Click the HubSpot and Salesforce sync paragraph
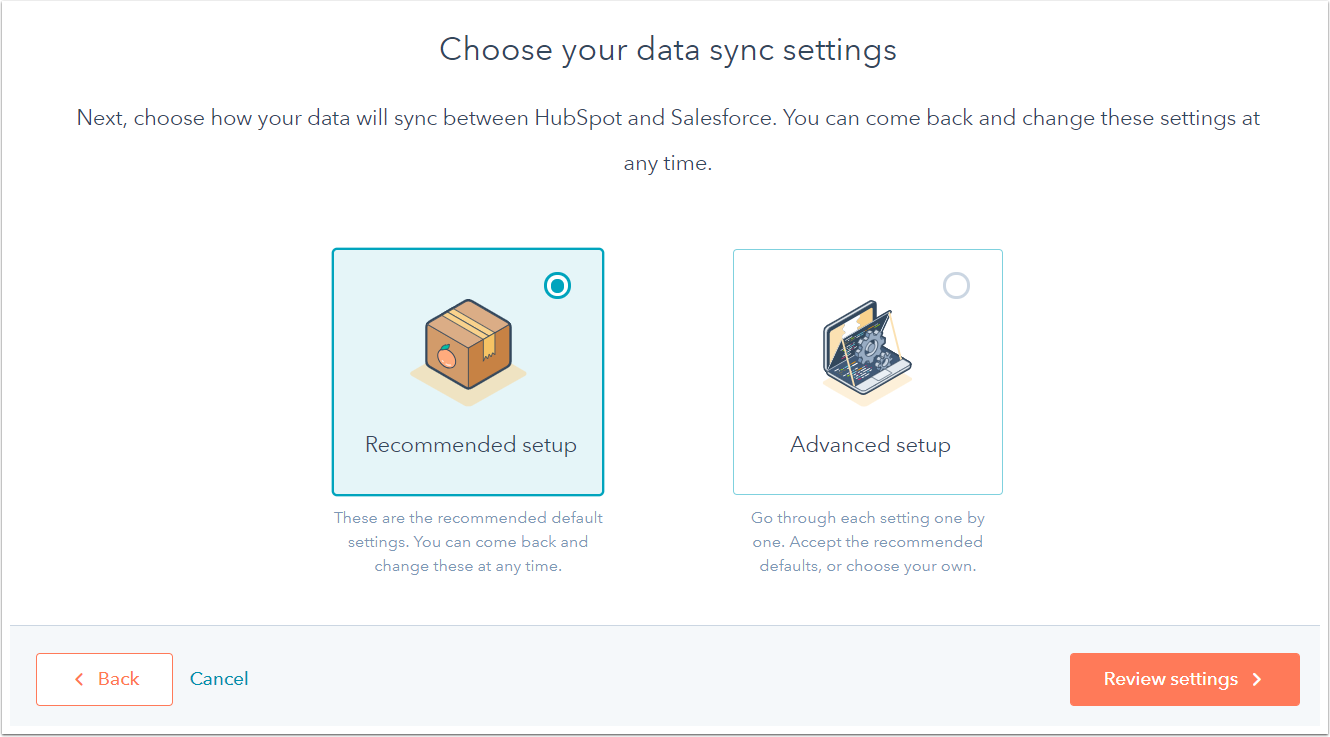1330x737 pixels. 667,118
